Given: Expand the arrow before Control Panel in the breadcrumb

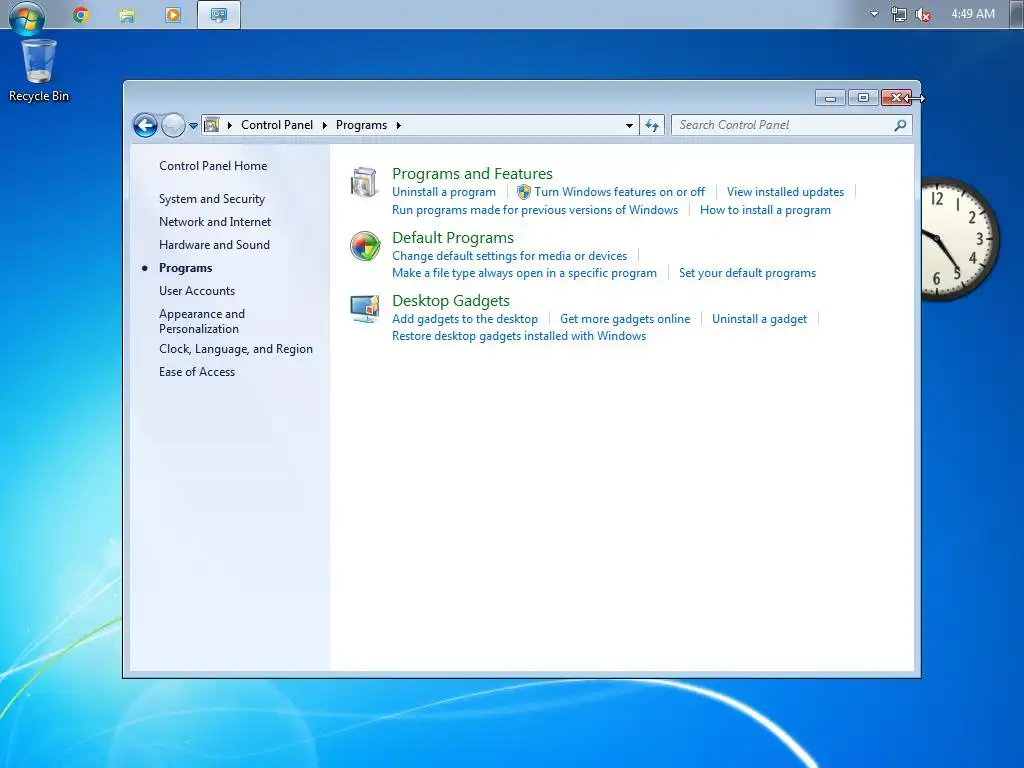Looking at the screenshot, I should pos(230,125).
